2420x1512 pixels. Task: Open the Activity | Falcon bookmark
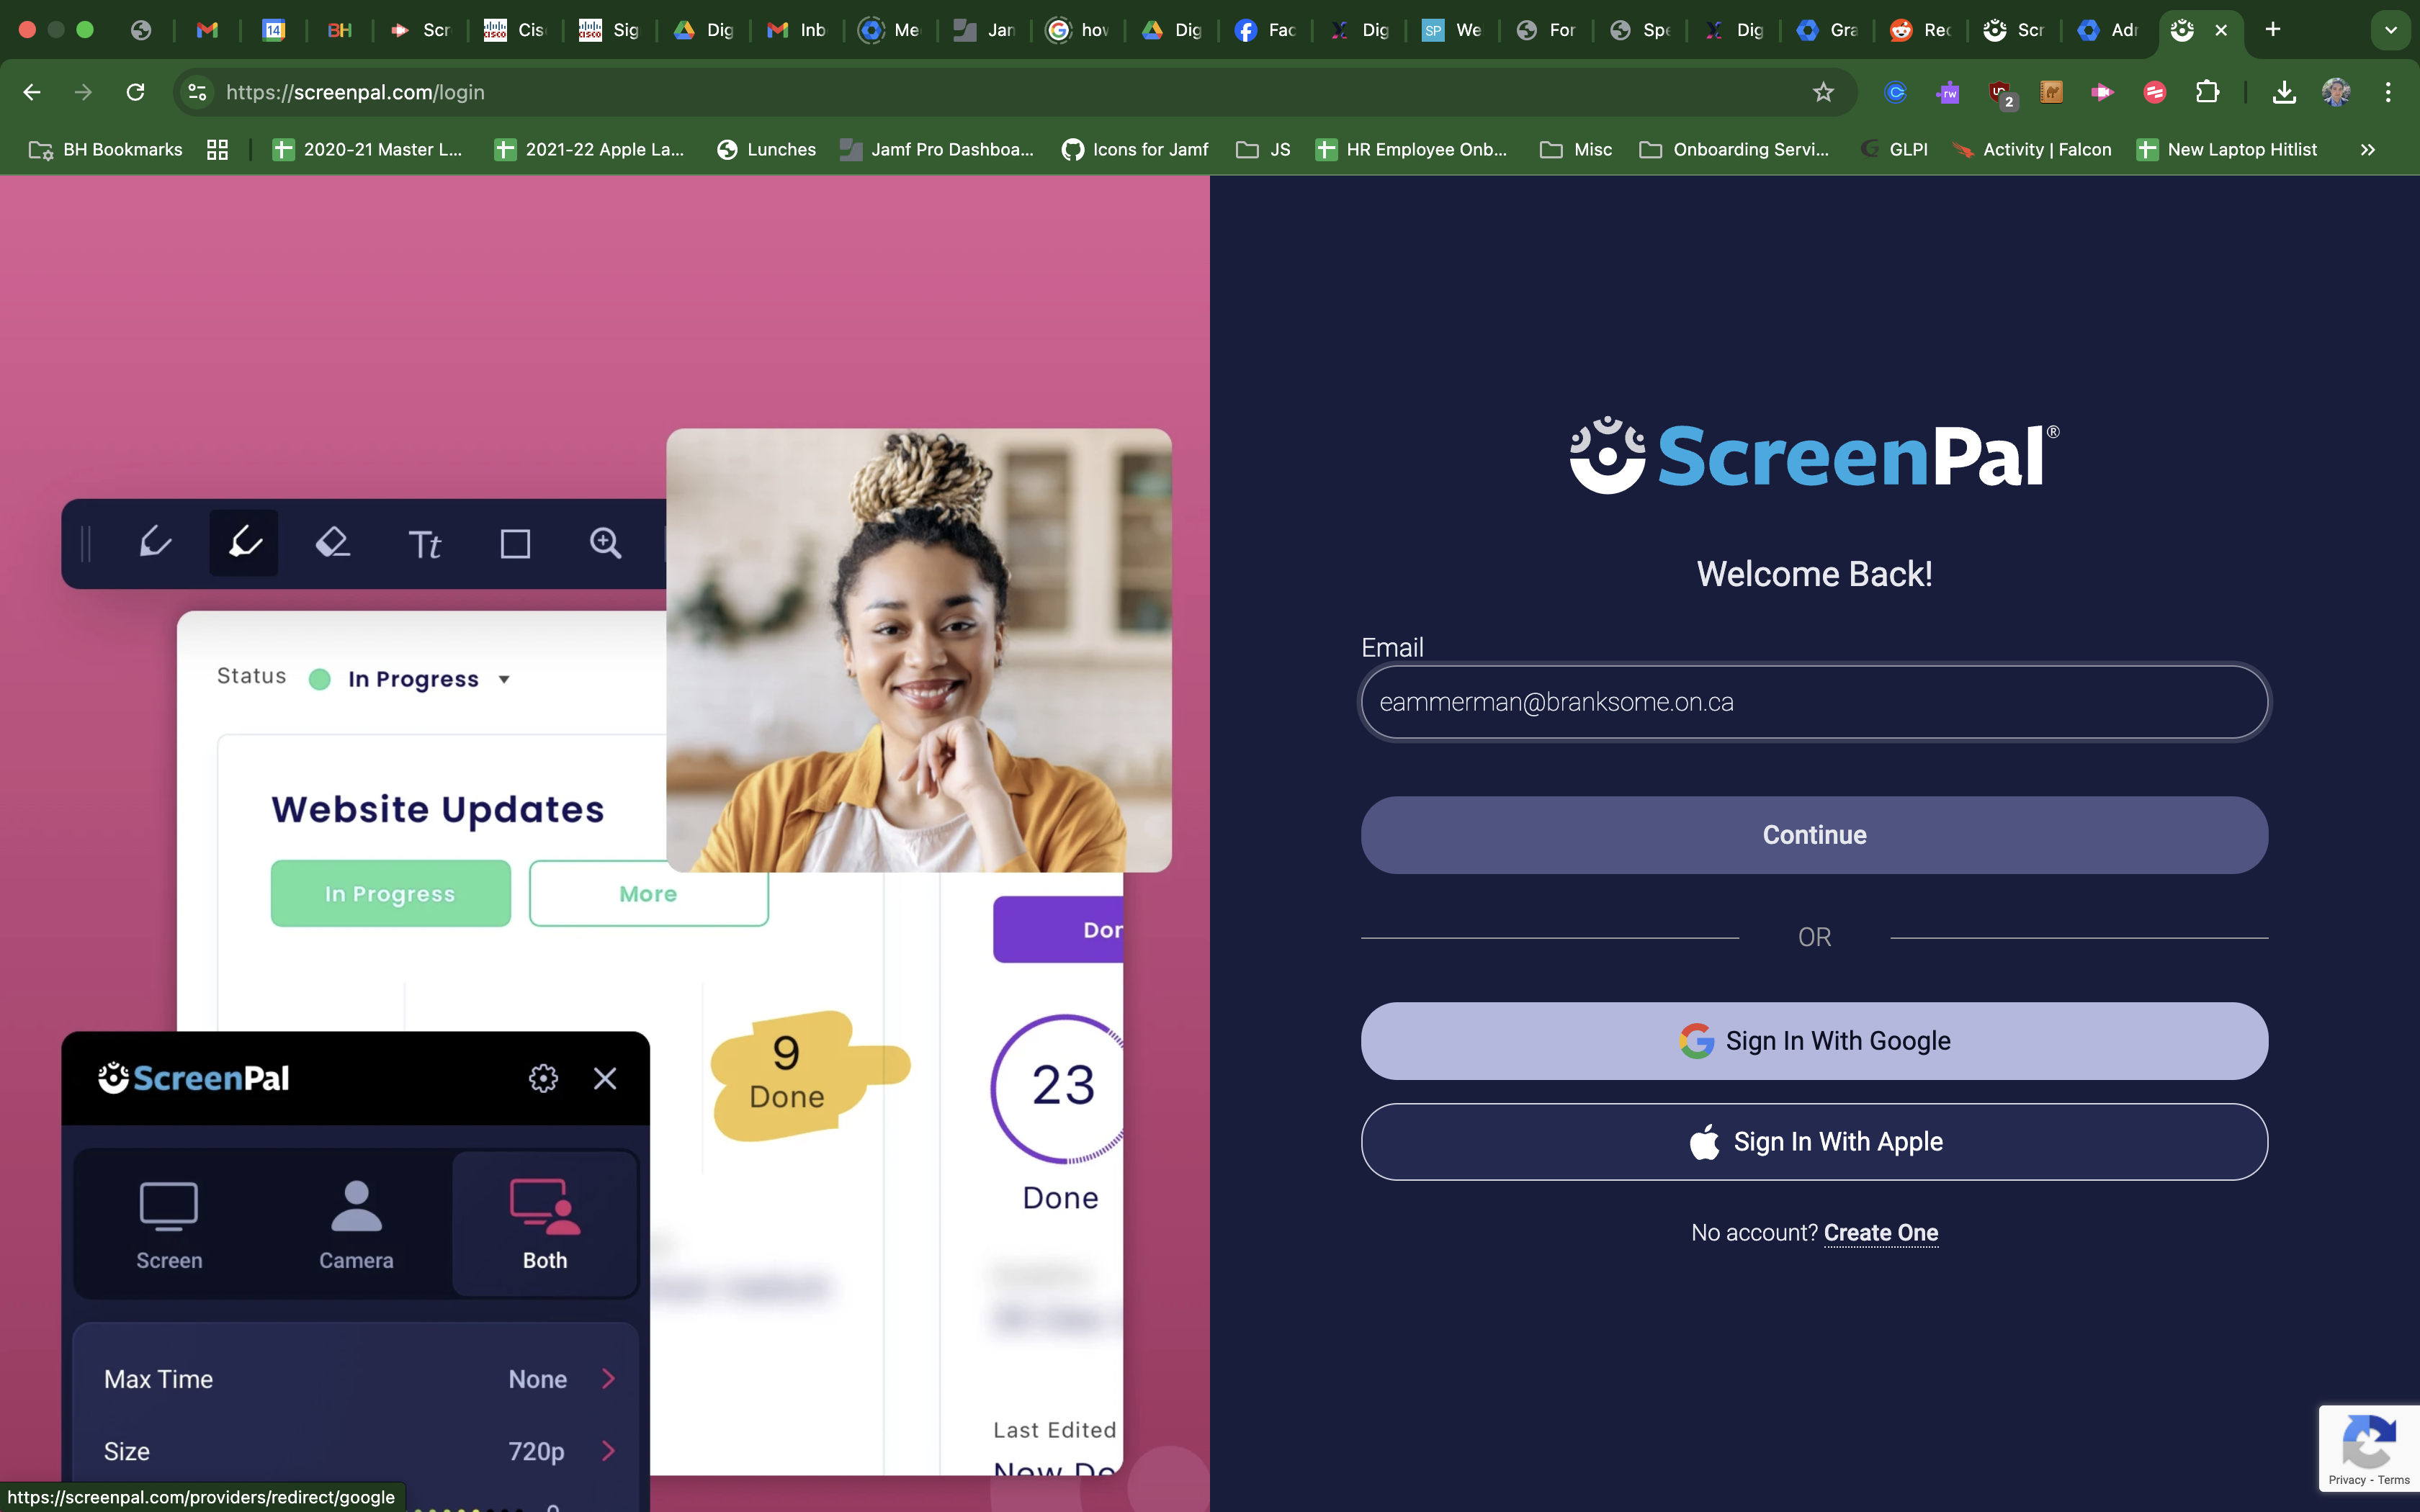click(2032, 149)
